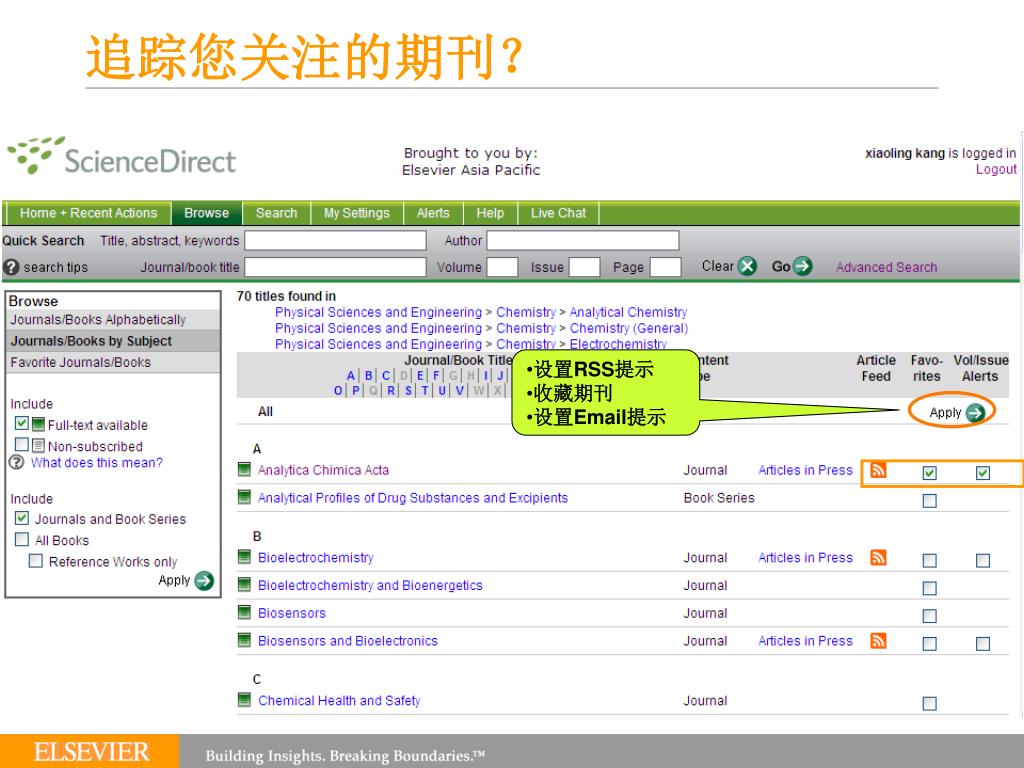The image size is (1024, 768).
Task: Check Reference Works only checkbox
Action: click(x=36, y=561)
